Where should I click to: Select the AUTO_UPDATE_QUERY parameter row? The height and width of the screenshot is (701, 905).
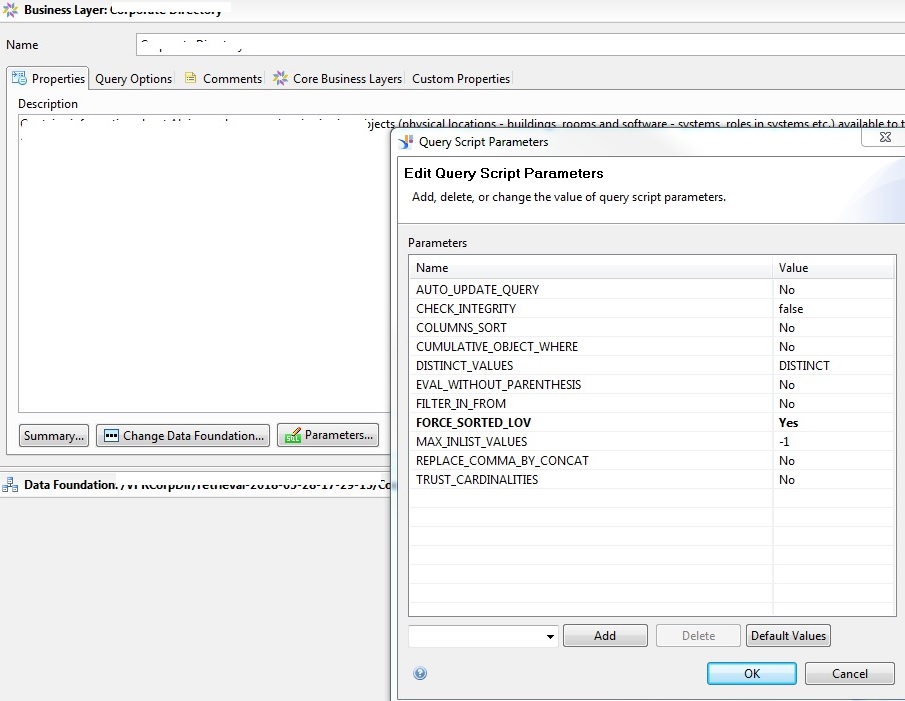652,290
